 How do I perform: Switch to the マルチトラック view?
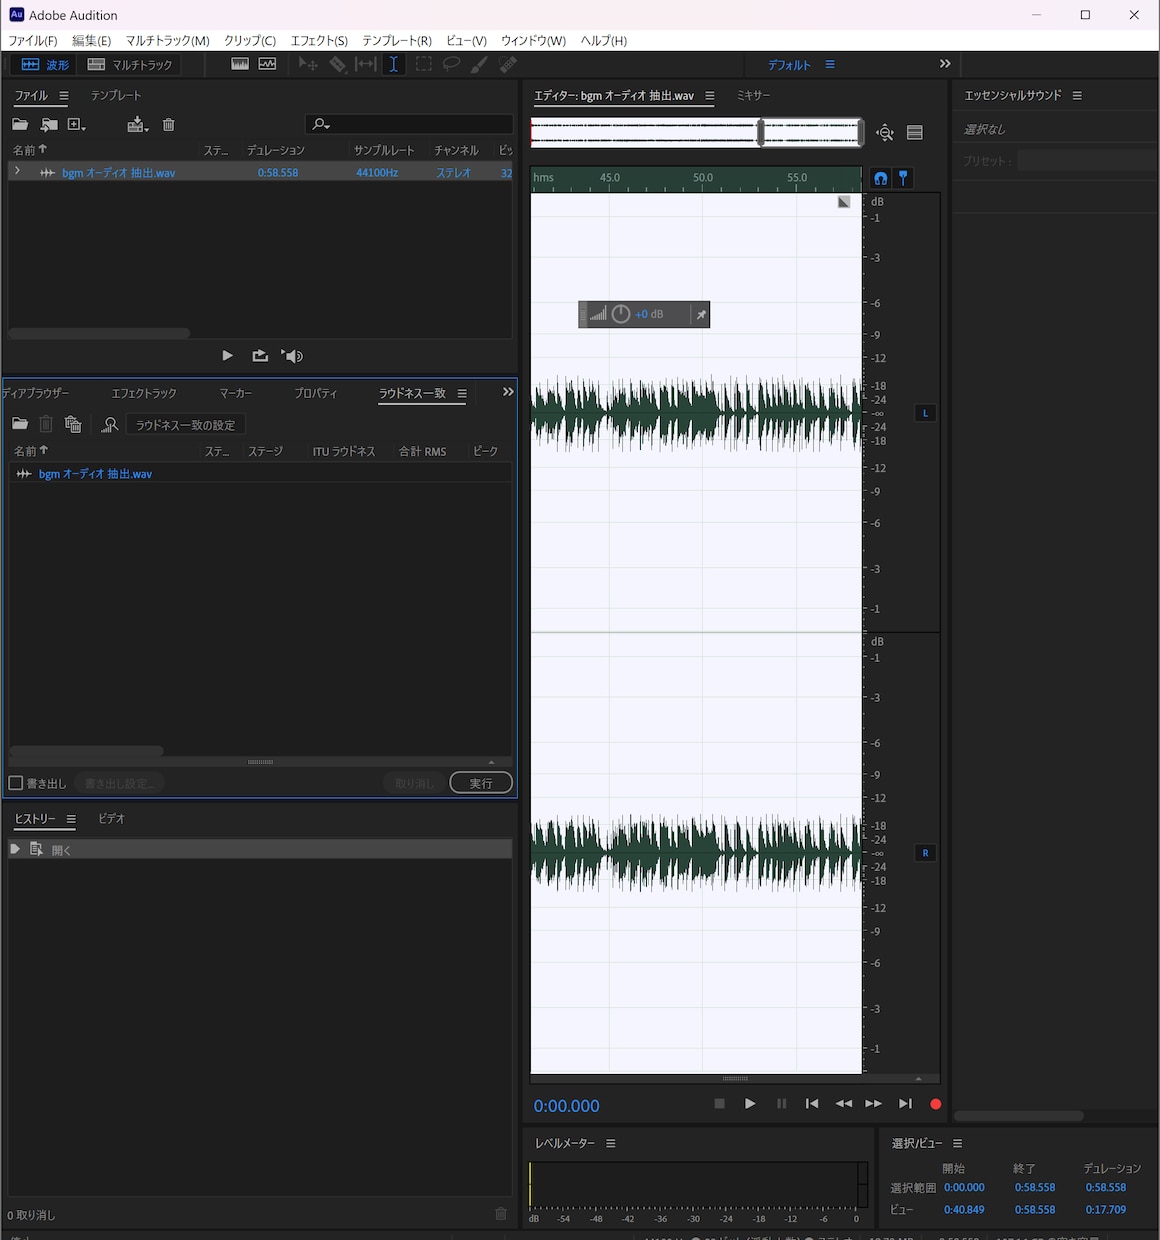pos(130,64)
